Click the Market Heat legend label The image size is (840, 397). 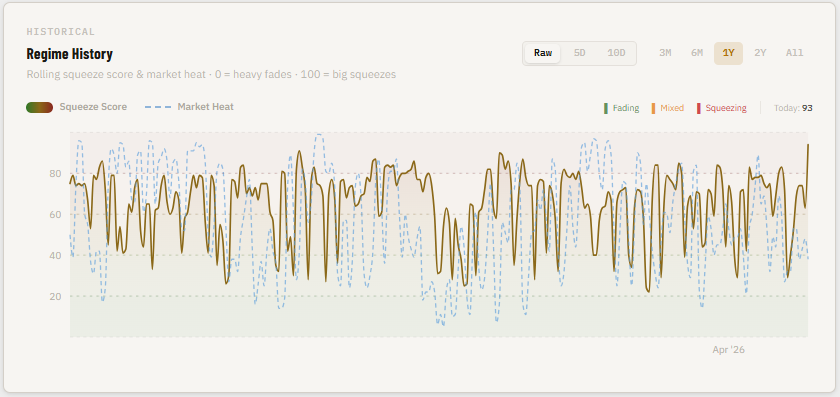206,107
